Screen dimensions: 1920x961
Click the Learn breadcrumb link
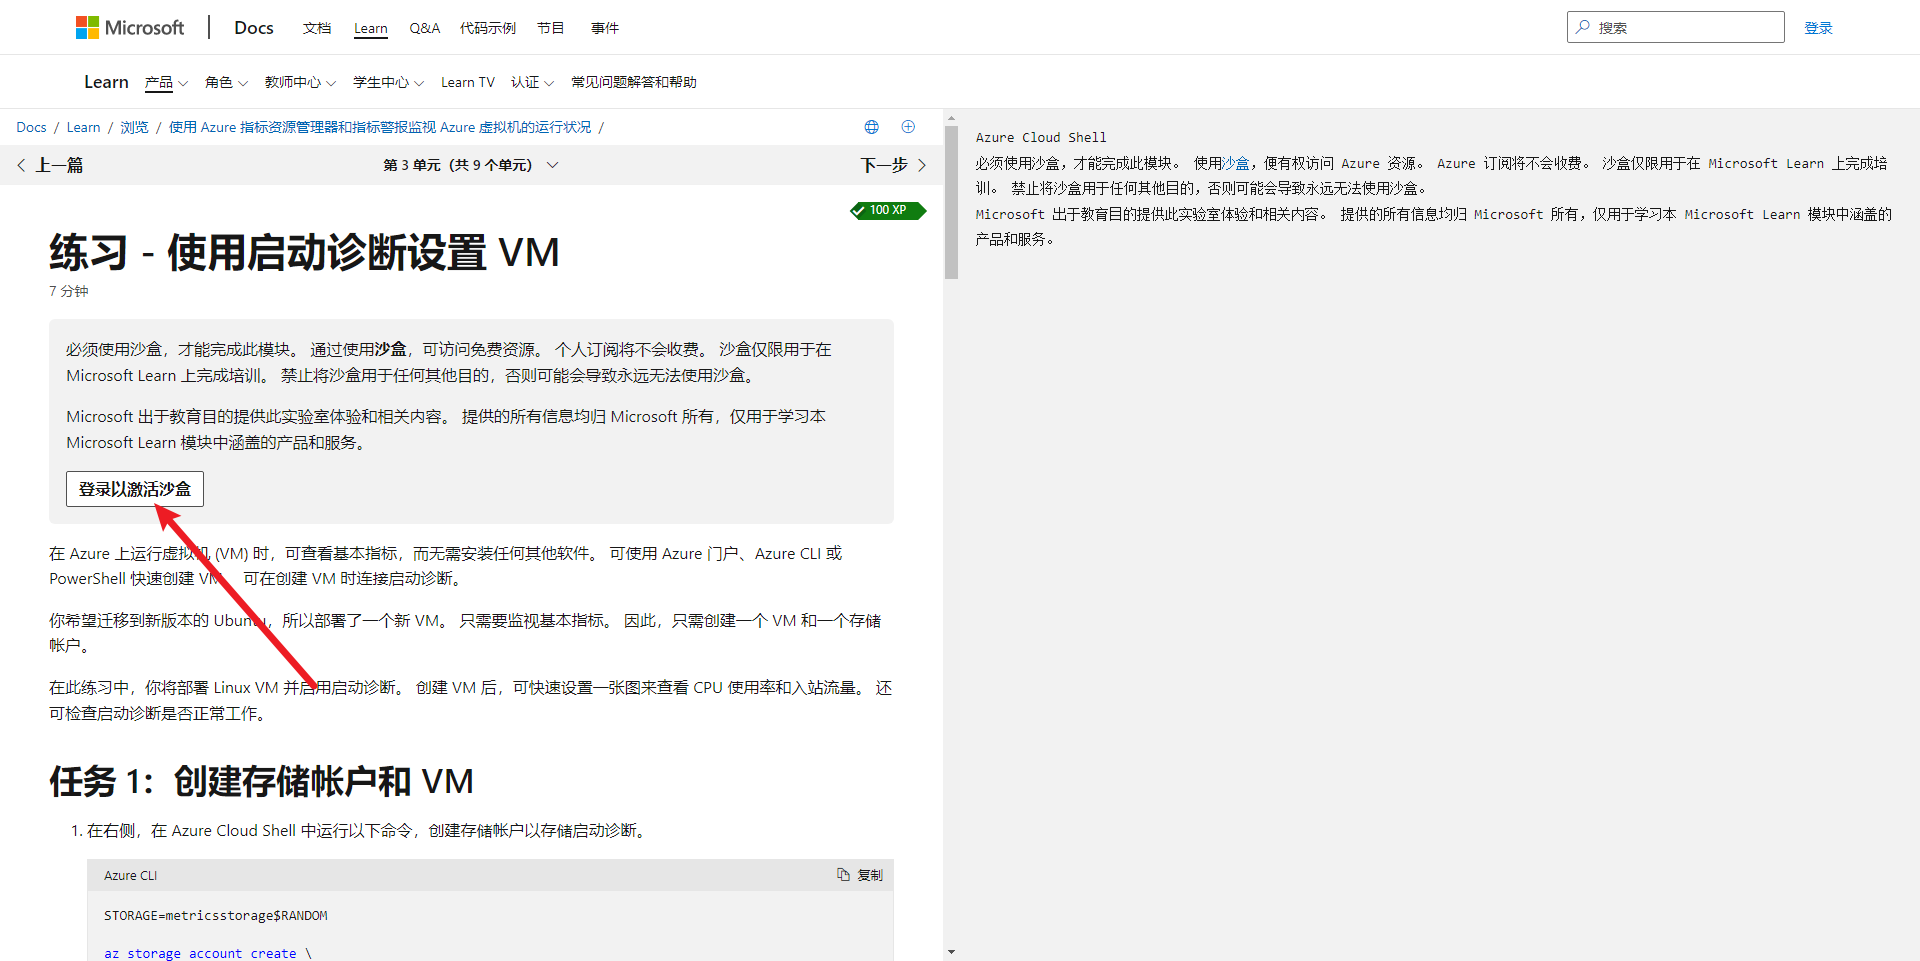click(x=83, y=127)
